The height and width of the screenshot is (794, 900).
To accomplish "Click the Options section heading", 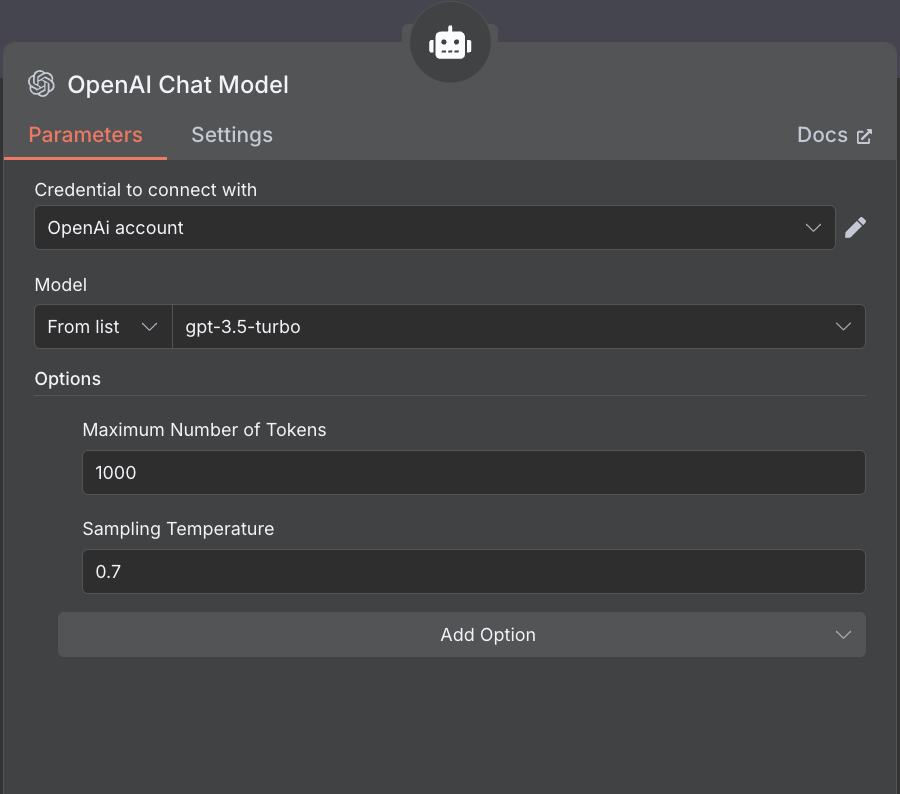I will click(x=68, y=379).
